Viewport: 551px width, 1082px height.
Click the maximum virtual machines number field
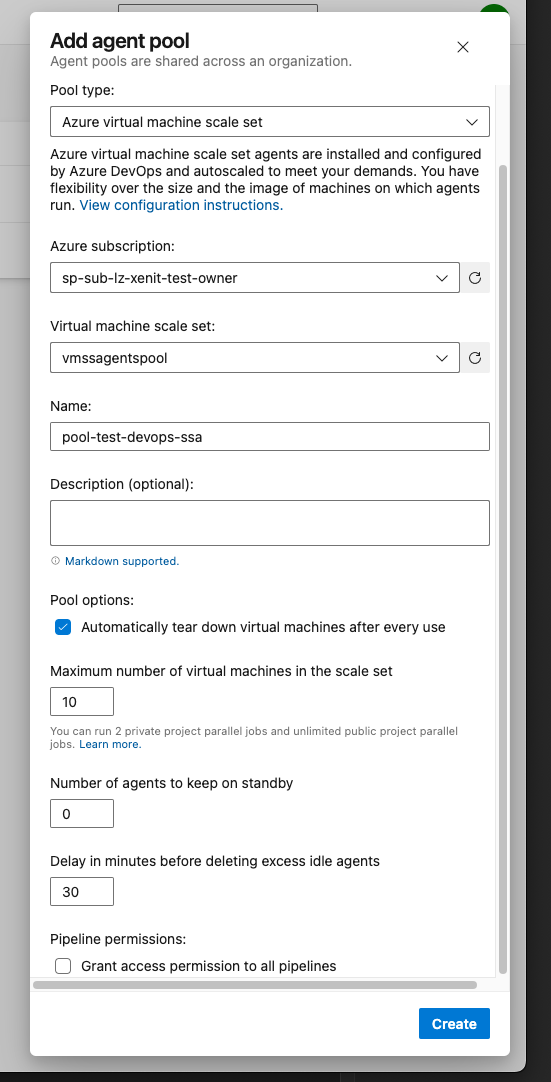click(x=82, y=702)
